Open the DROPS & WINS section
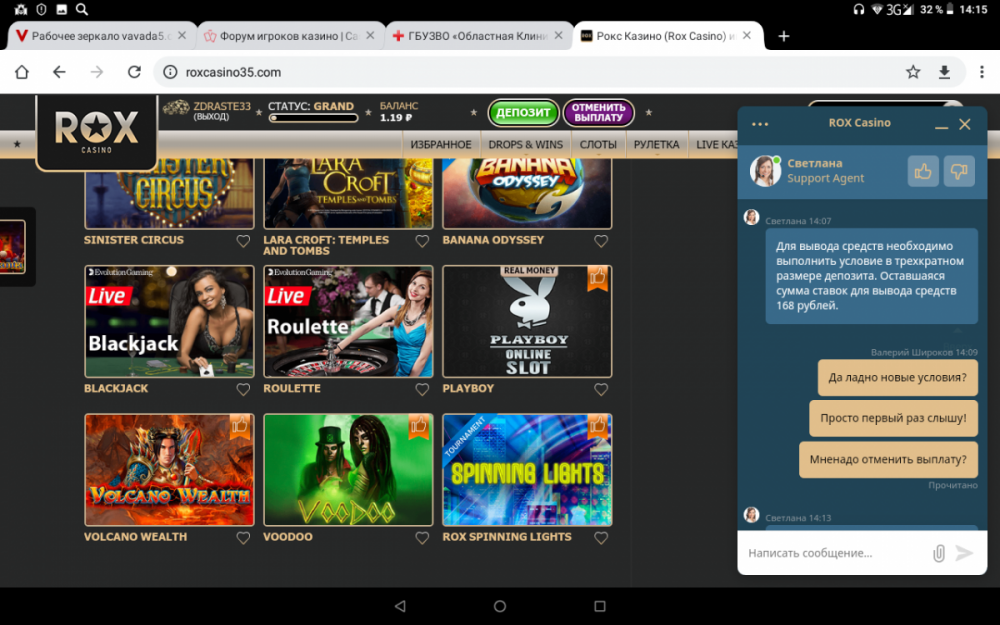Image resolution: width=1000 pixels, height=625 pixels. (x=526, y=144)
